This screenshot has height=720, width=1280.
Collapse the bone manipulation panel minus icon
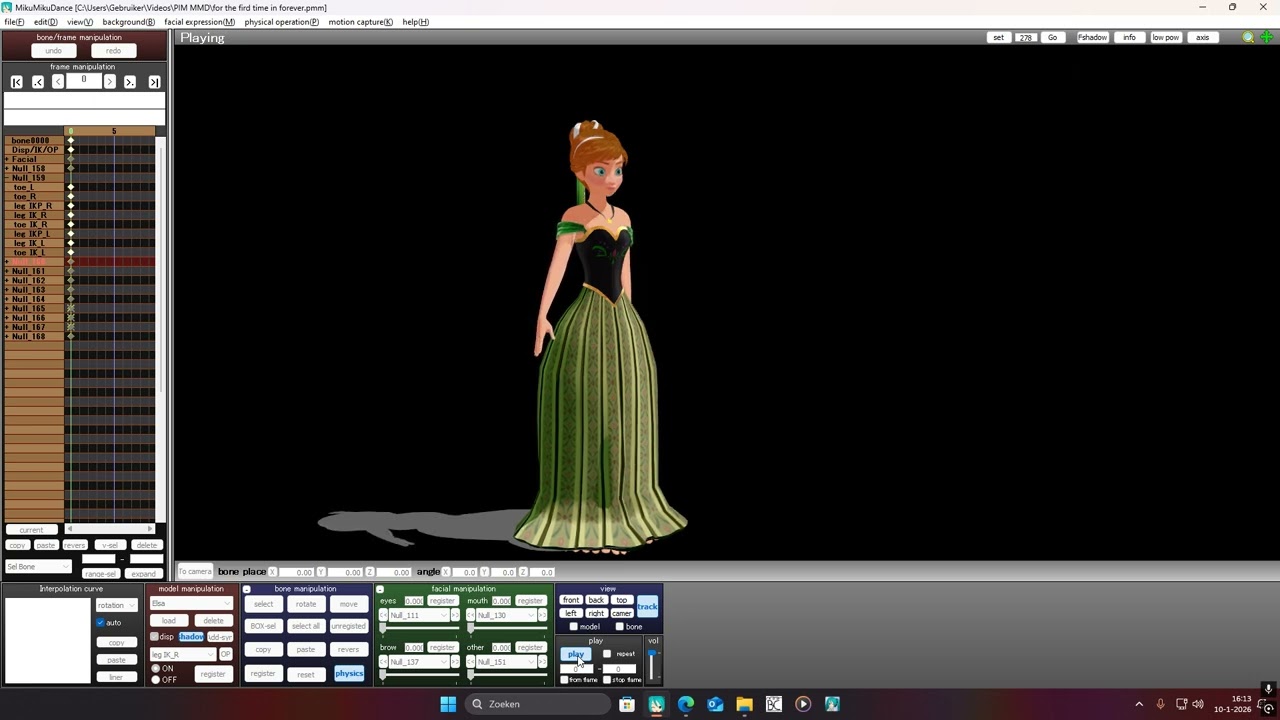coord(247,589)
